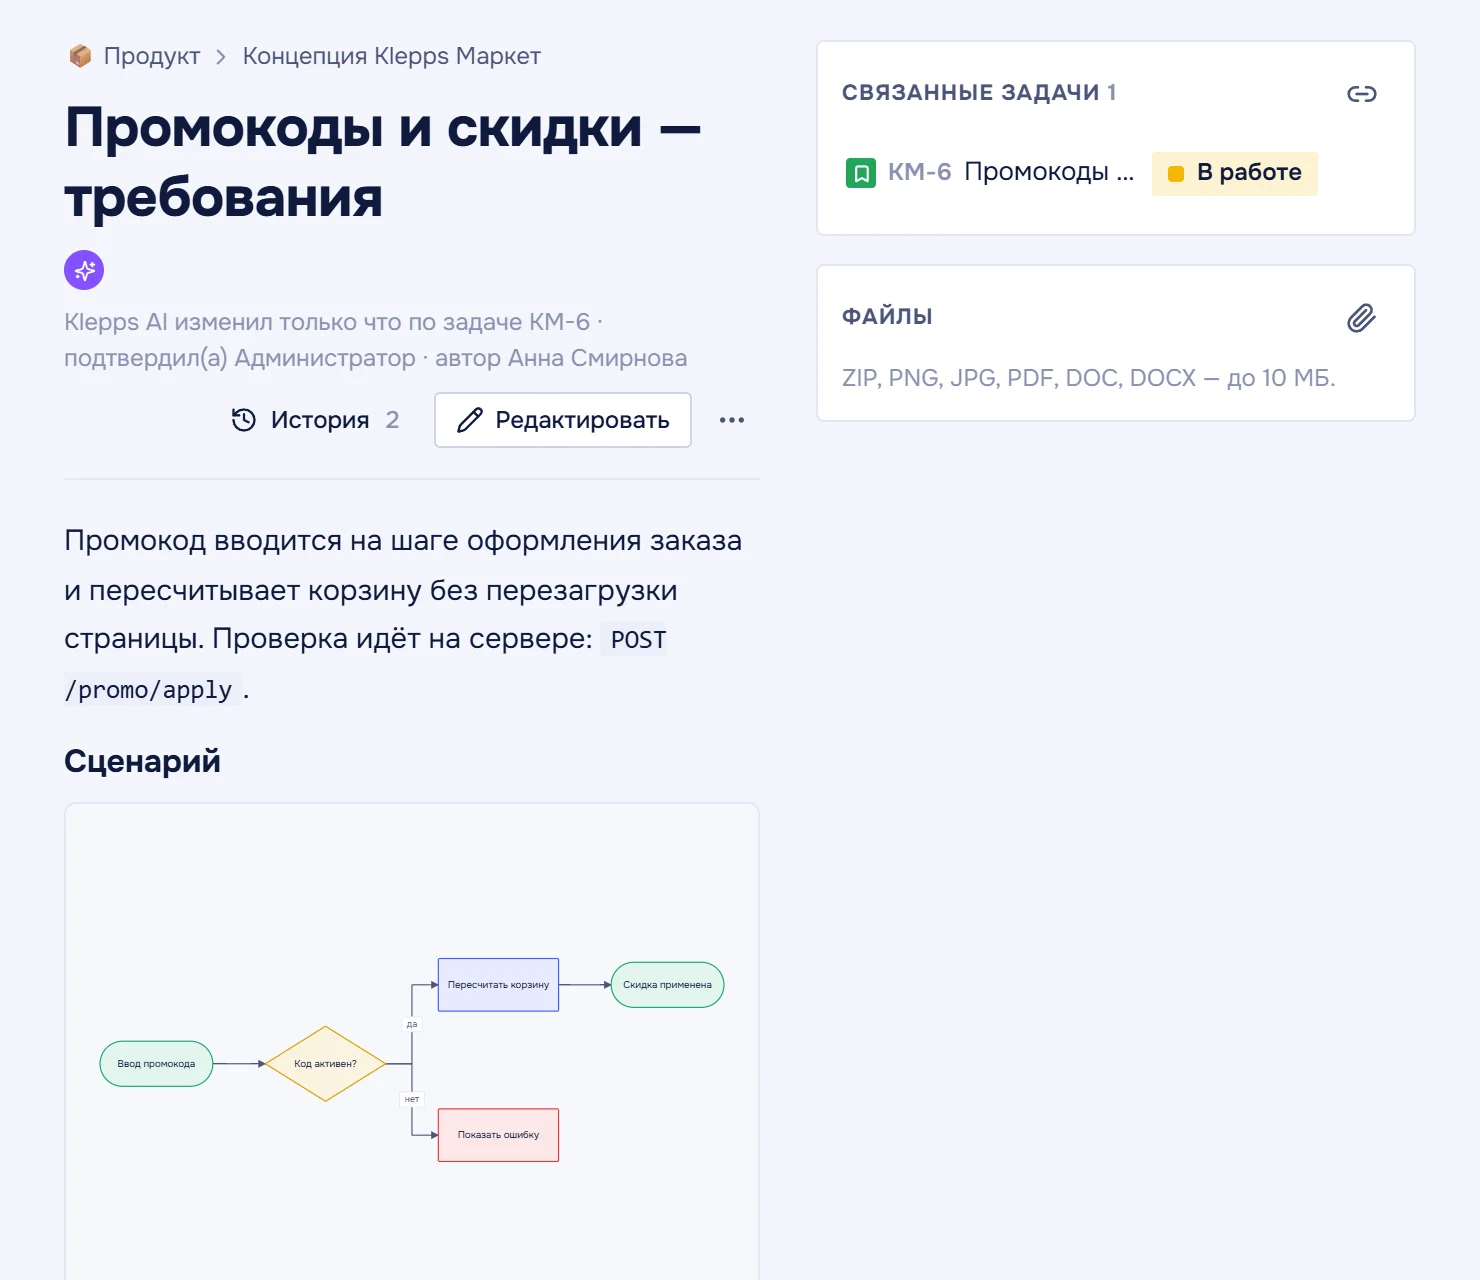Click the allowed file types hint text
Viewport: 1480px width, 1280px height.
click(x=1088, y=378)
